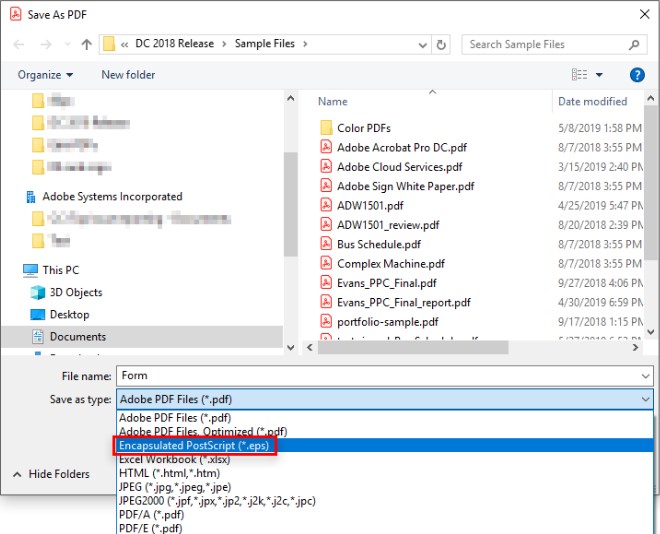
Task: Select Bus Schedule.pdf file icon
Action: tap(326, 244)
